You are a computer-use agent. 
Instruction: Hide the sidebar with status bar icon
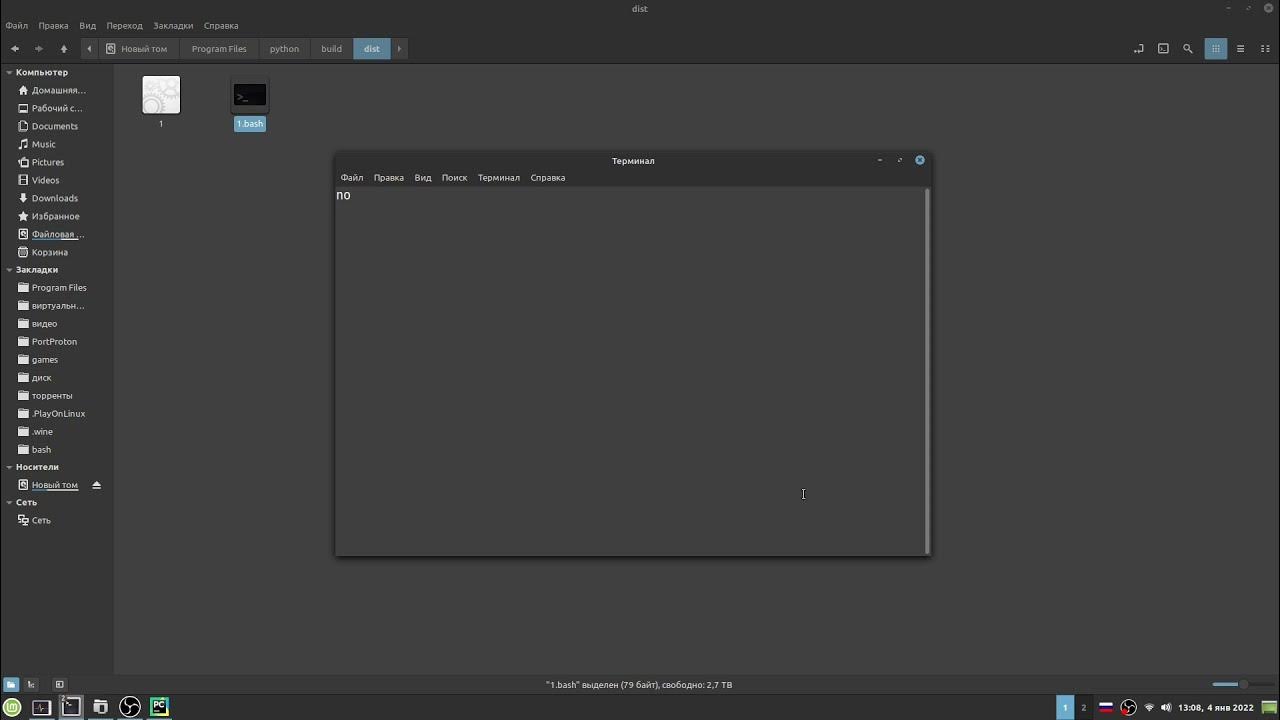coord(59,685)
